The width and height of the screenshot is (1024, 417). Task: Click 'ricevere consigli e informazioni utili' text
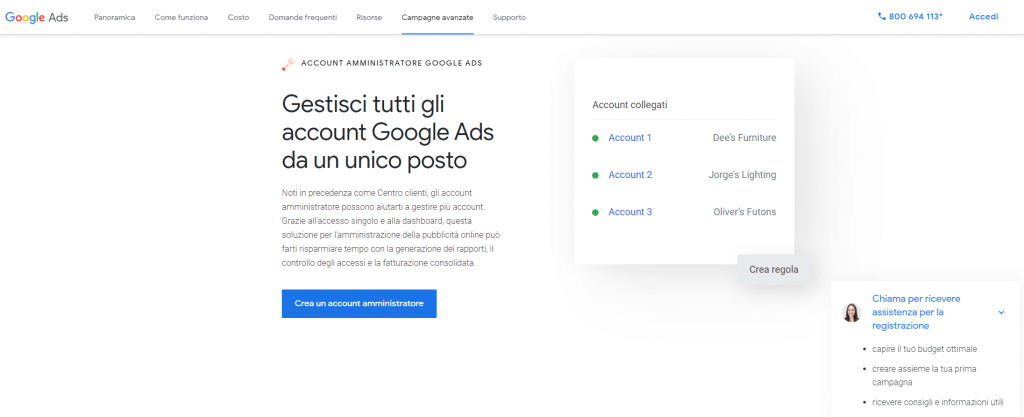click(938, 402)
